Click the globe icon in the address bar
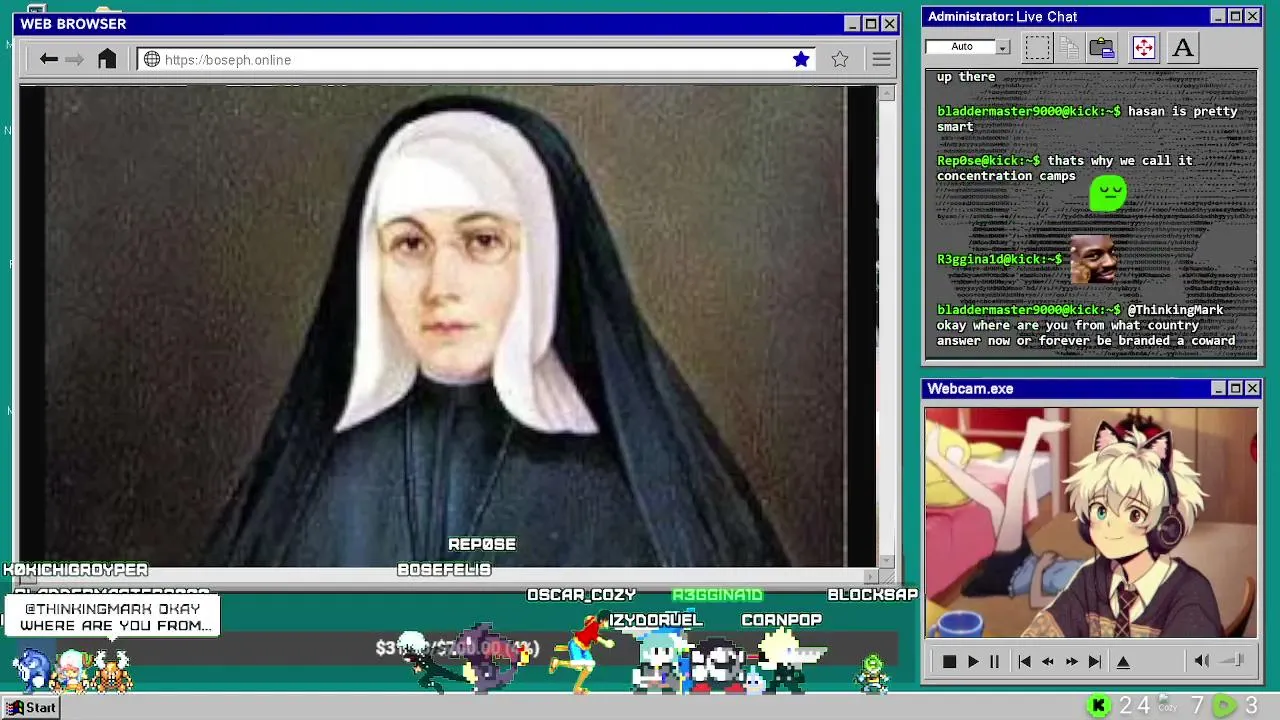The height and width of the screenshot is (720, 1280). click(152, 60)
